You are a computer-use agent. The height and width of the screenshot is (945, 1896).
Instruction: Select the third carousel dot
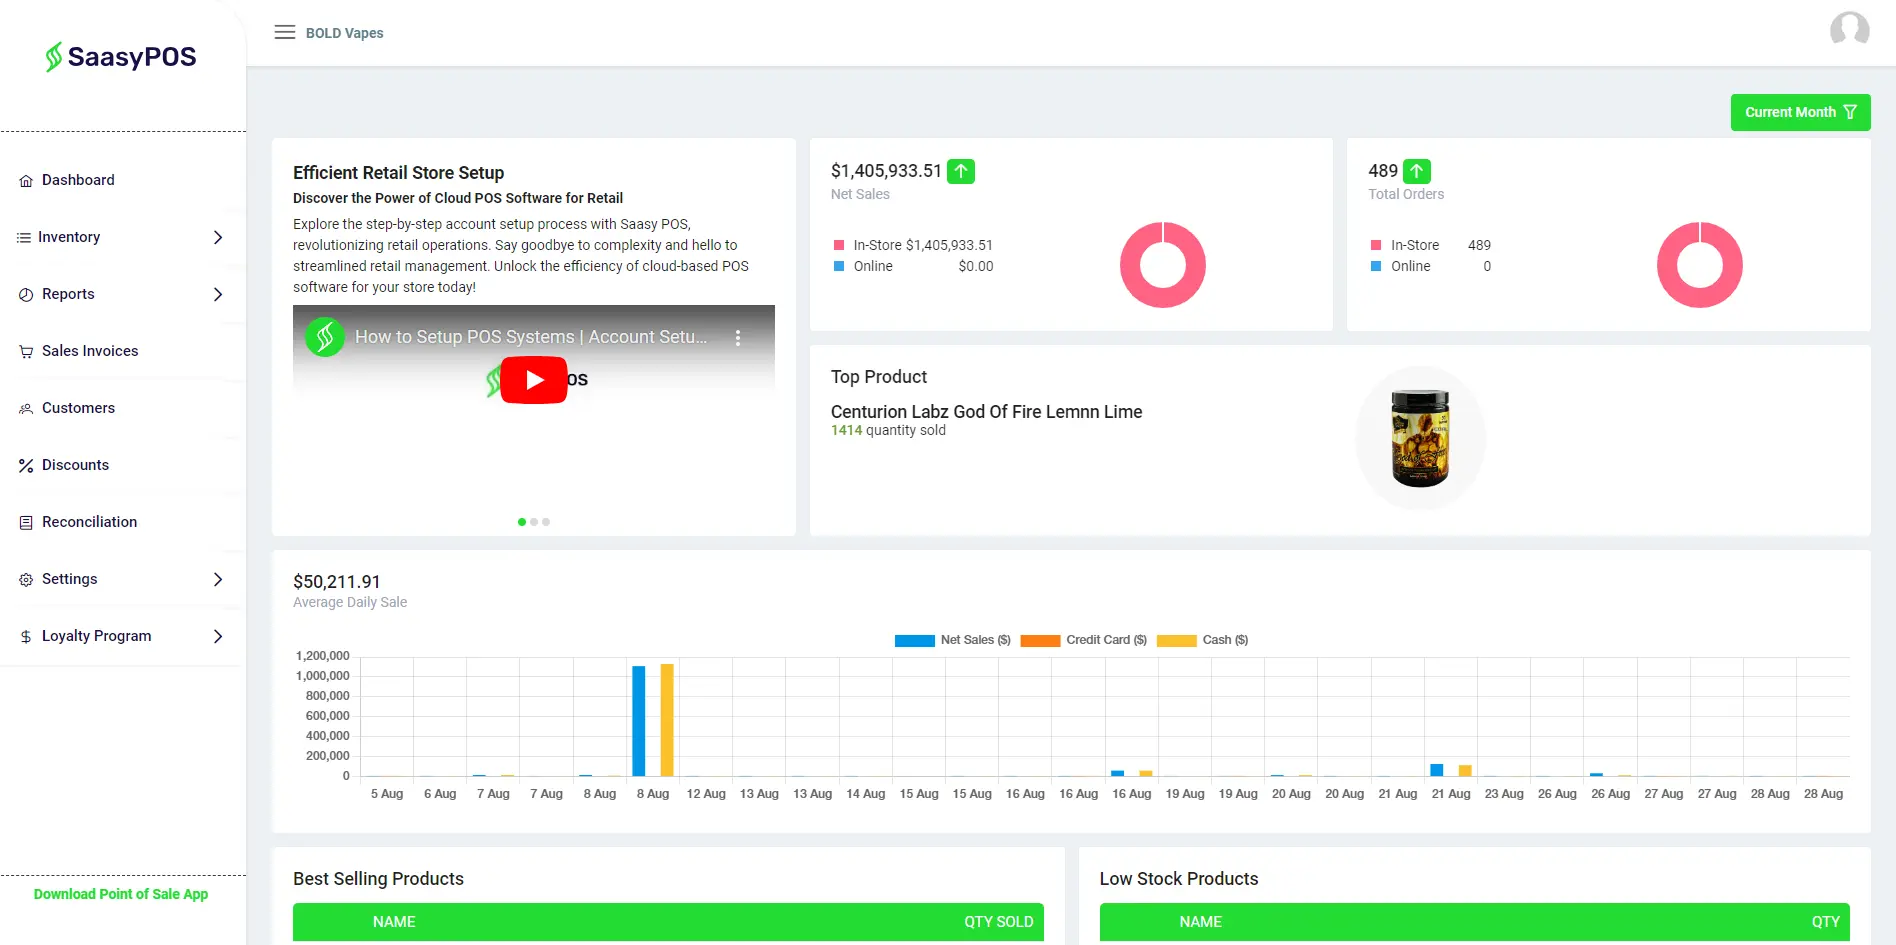(546, 522)
